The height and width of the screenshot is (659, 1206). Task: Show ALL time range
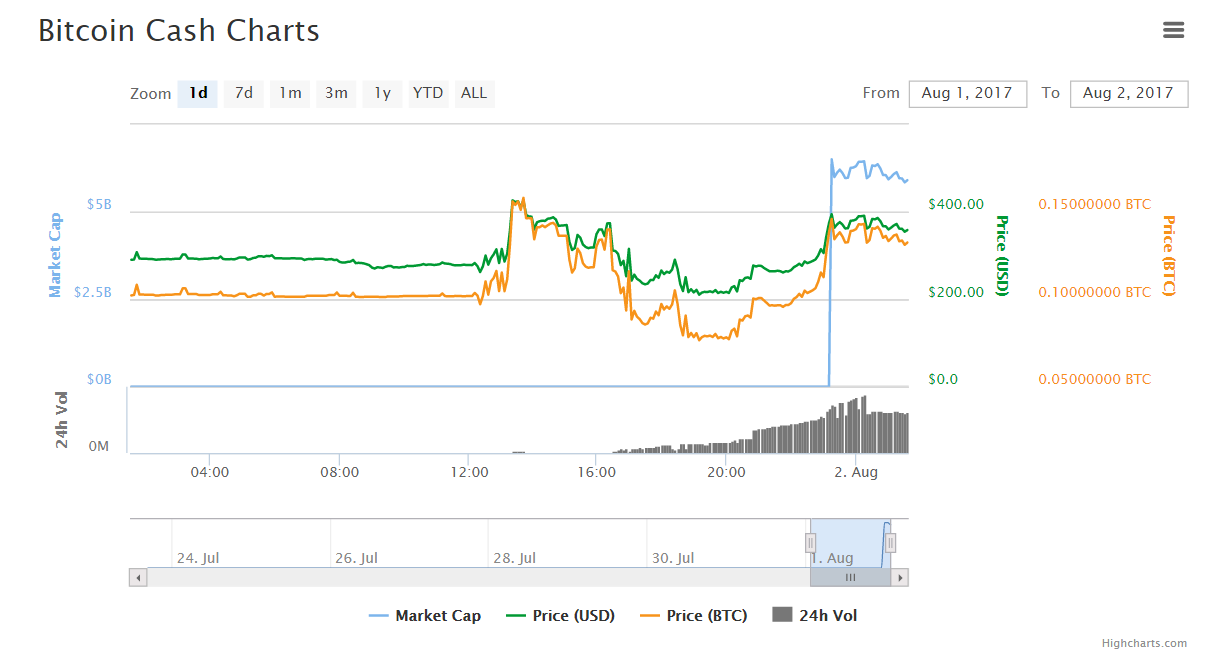pyautogui.click(x=474, y=93)
